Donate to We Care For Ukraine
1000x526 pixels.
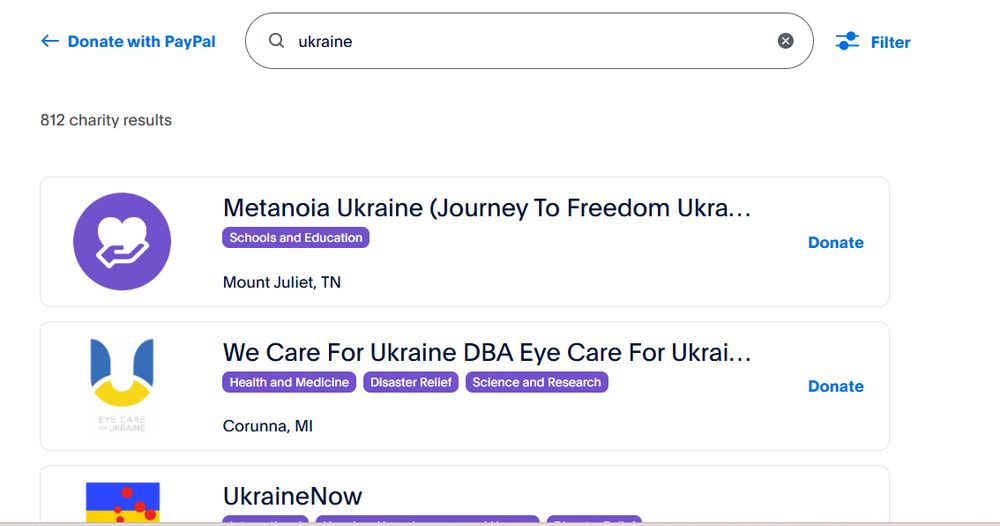click(835, 386)
